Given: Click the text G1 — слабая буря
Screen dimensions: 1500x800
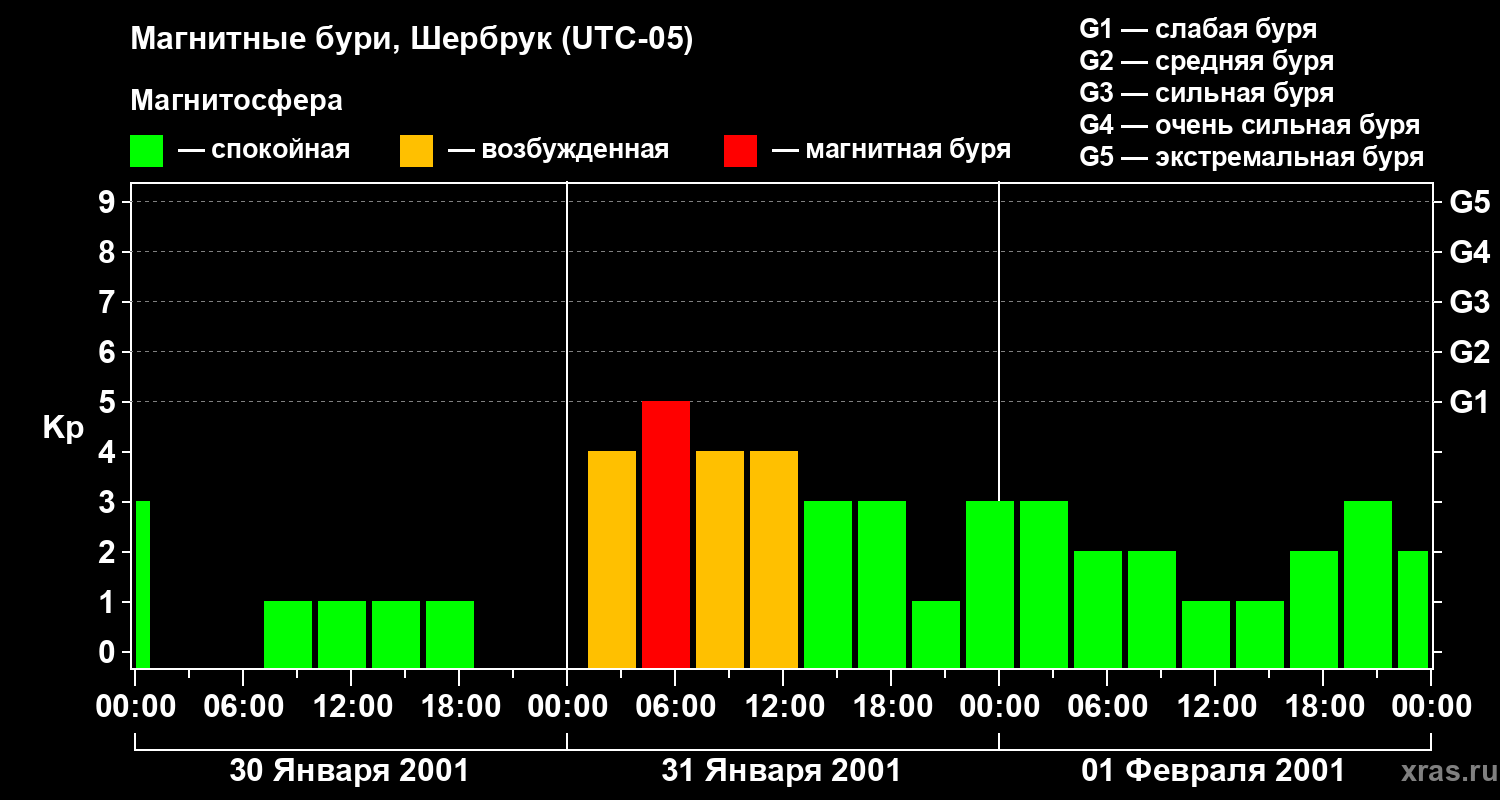Looking at the screenshot, I should 1198,29.
